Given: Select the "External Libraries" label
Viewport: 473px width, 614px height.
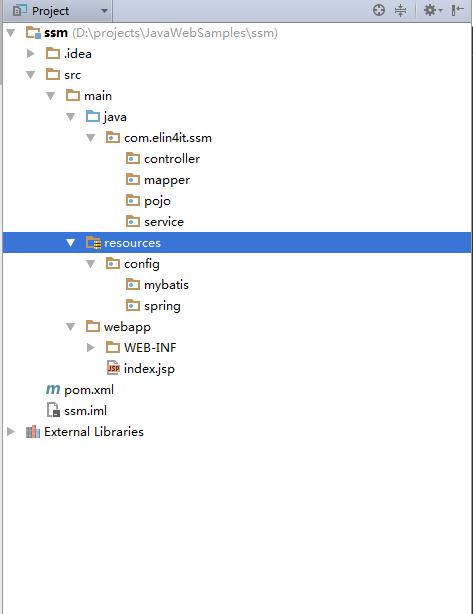Looking at the screenshot, I should pos(94,432).
